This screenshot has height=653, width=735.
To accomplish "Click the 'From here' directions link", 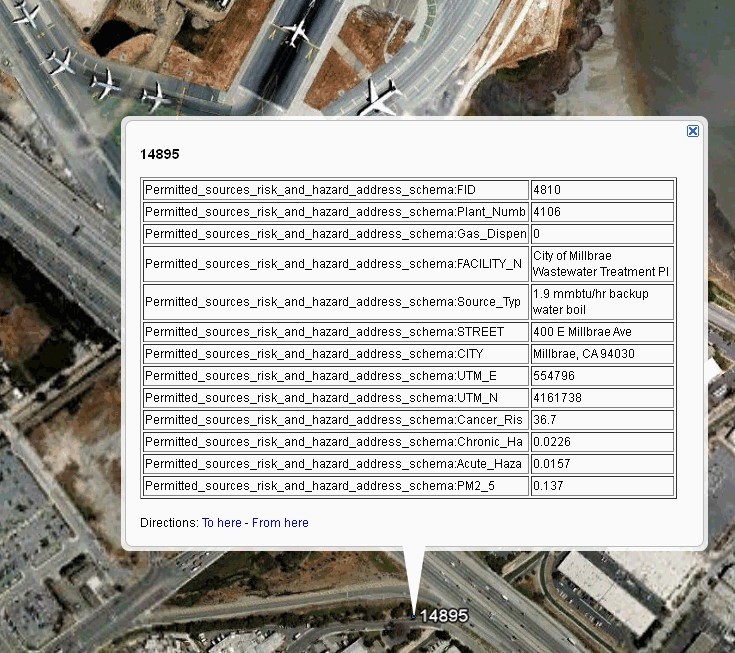I will click(280, 522).
